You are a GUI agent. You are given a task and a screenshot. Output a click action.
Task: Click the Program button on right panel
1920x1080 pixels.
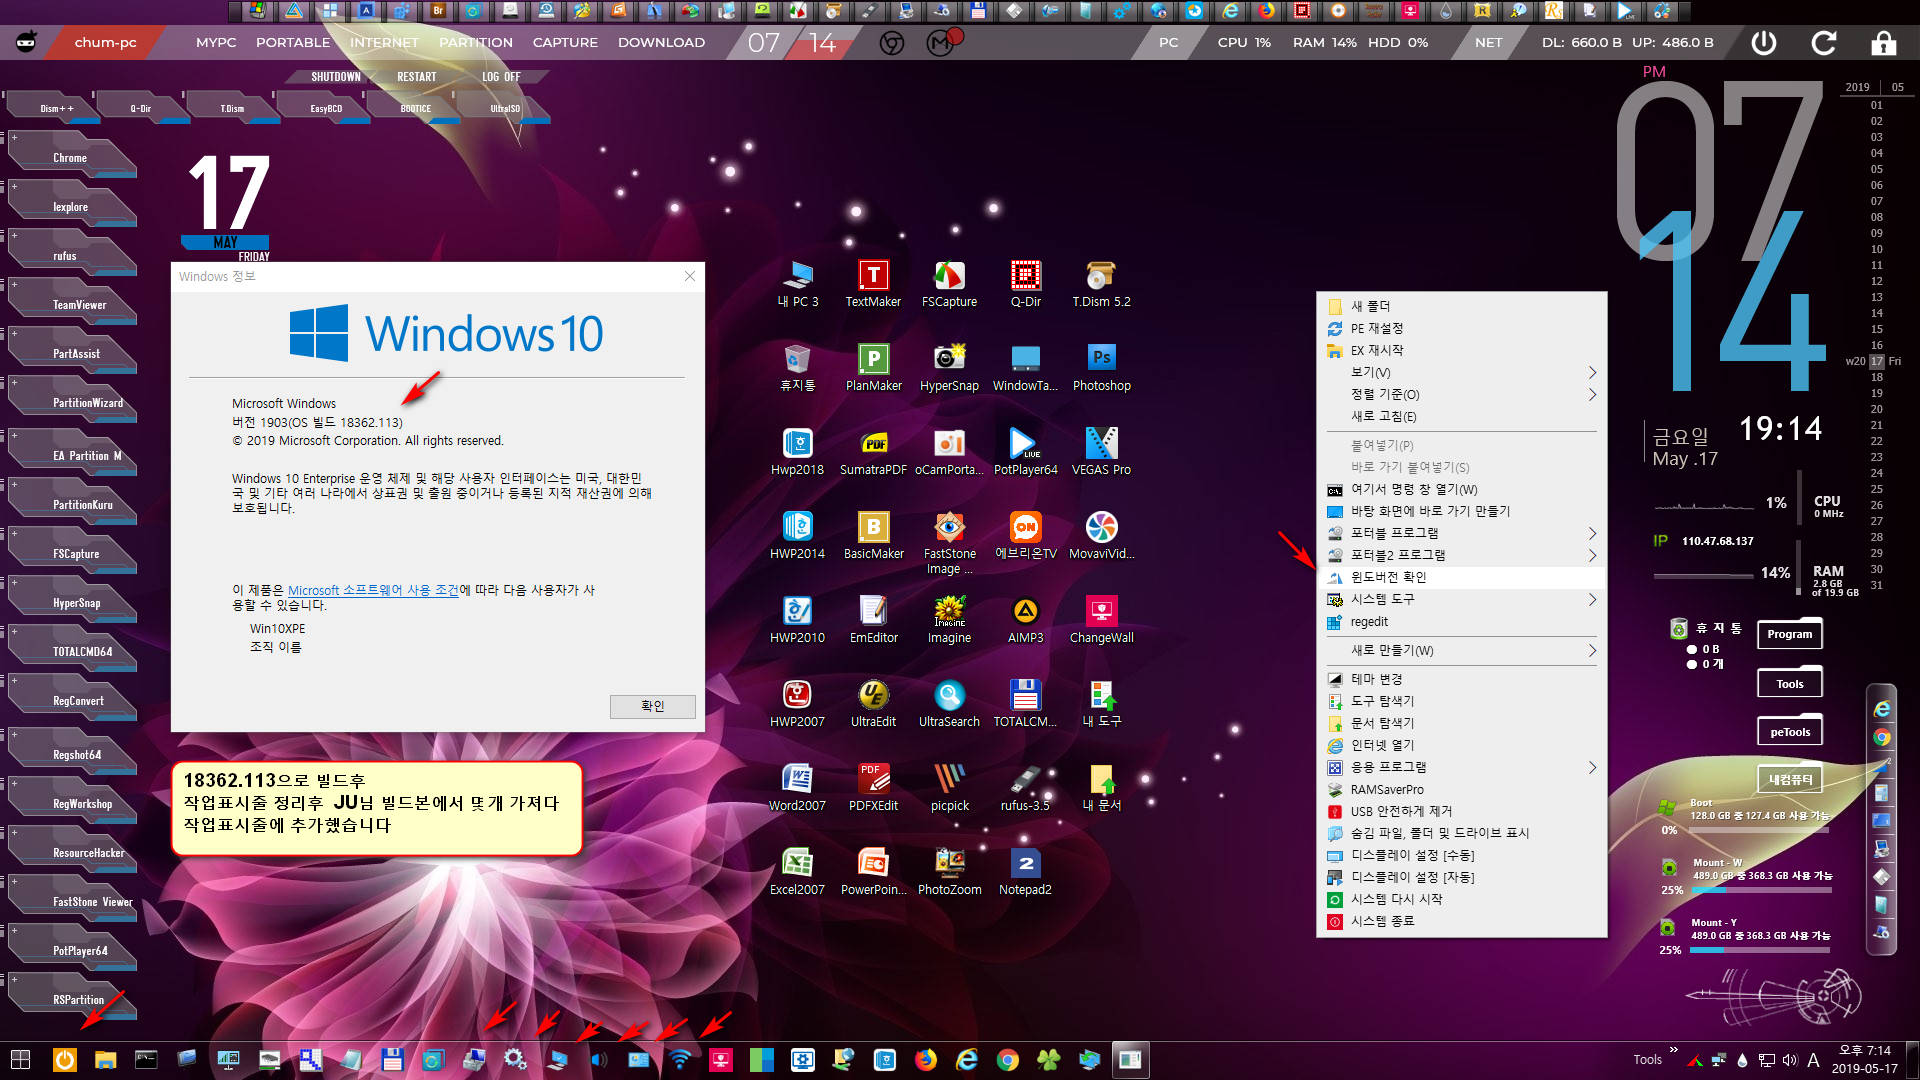click(x=1790, y=634)
